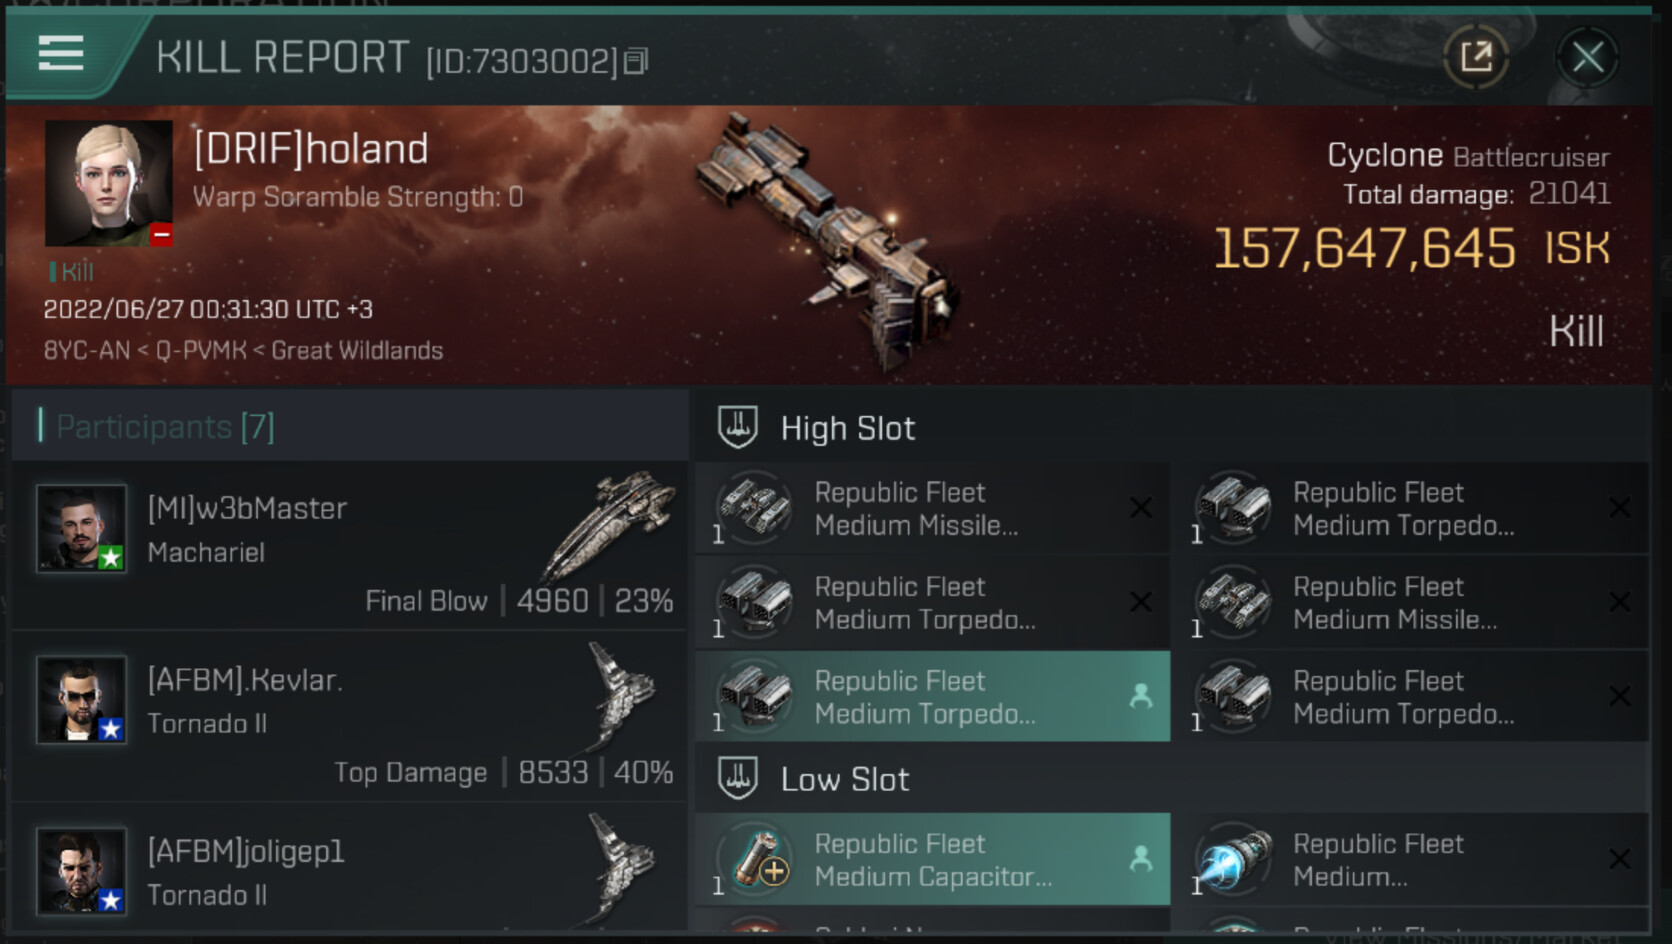
Task: Click the High Slot section header
Action: (847, 428)
